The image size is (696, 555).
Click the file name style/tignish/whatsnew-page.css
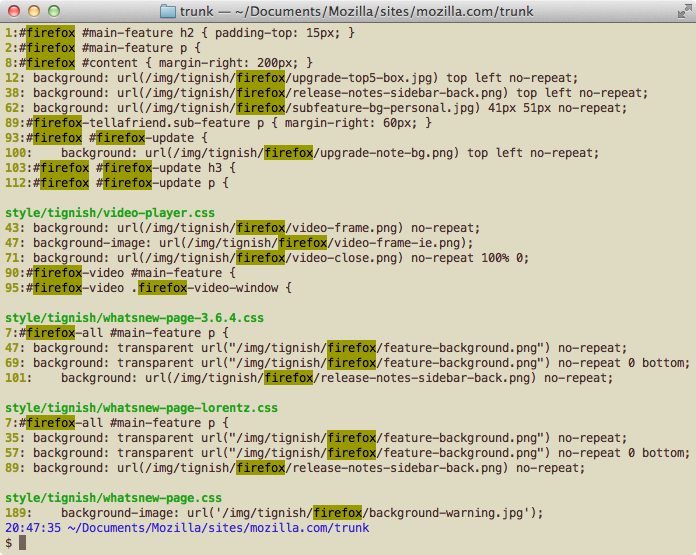click(x=114, y=498)
